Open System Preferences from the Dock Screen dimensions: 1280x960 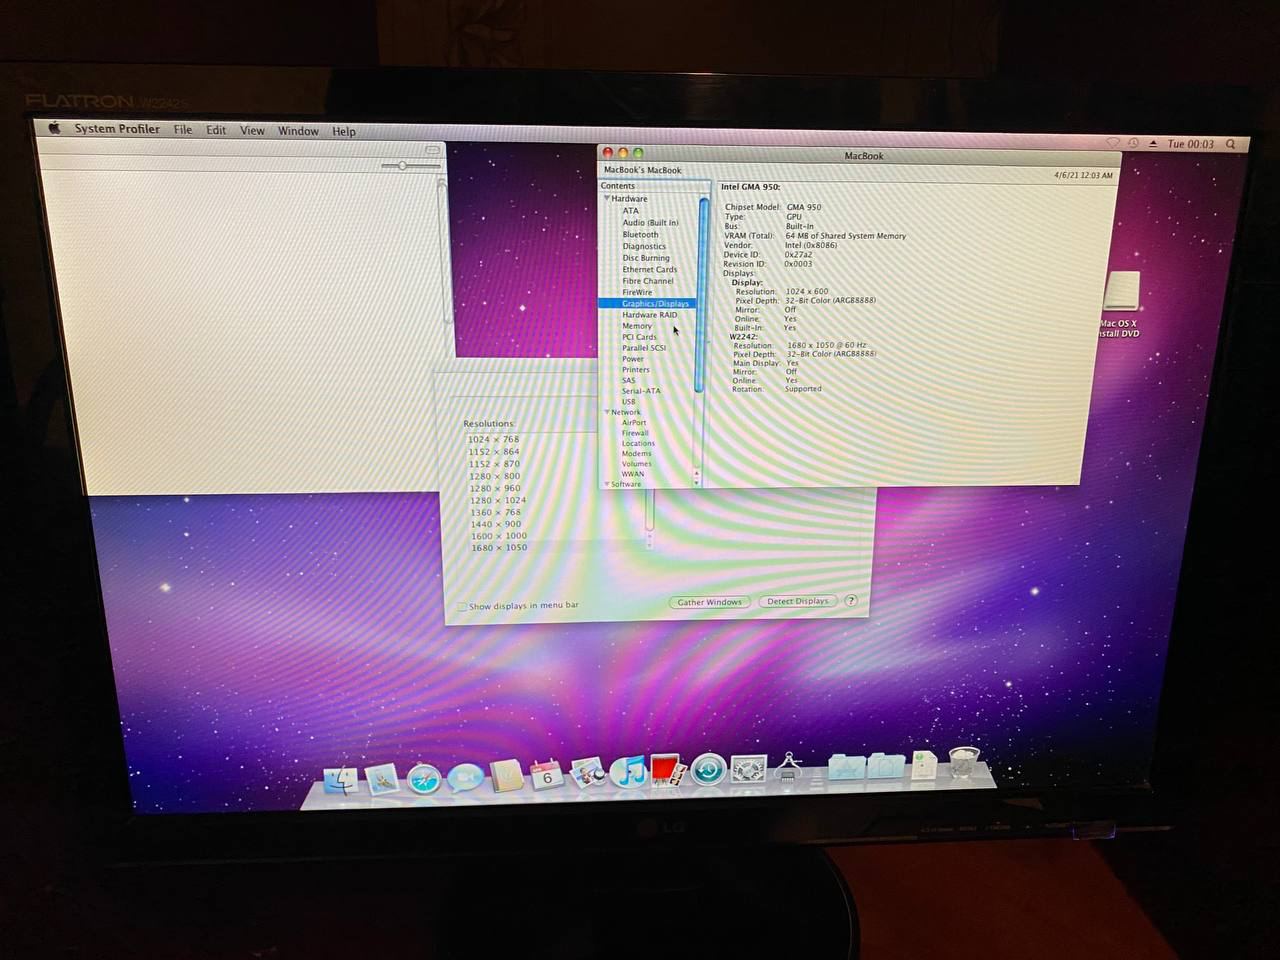748,770
